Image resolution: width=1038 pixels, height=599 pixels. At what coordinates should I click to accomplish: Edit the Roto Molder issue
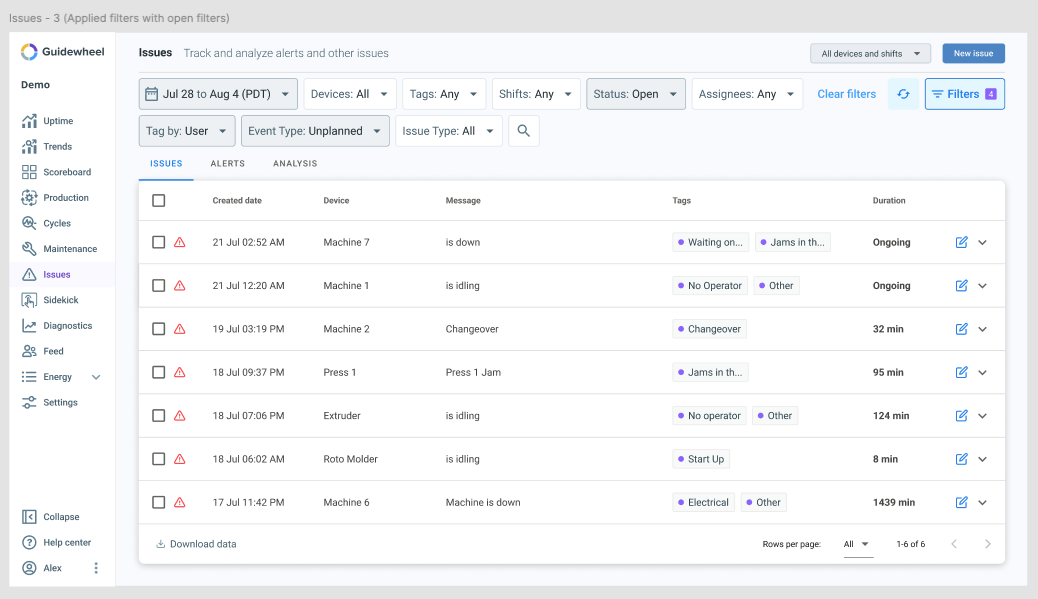[x=962, y=459]
